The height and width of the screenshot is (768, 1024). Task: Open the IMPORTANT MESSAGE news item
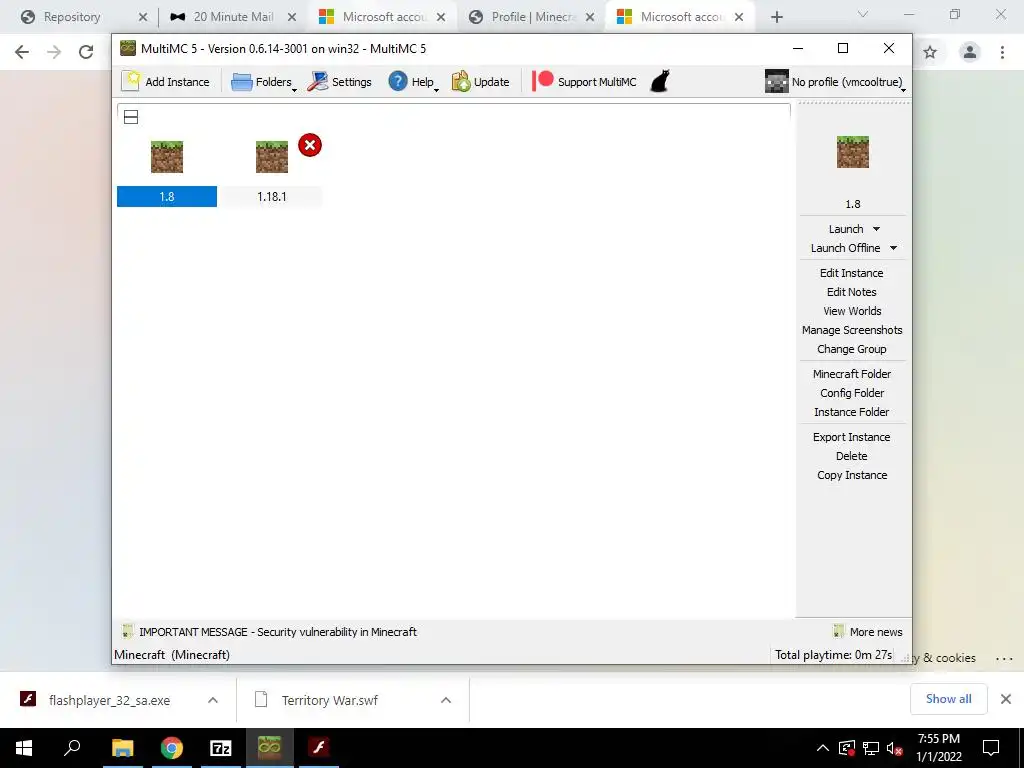point(269,632)
